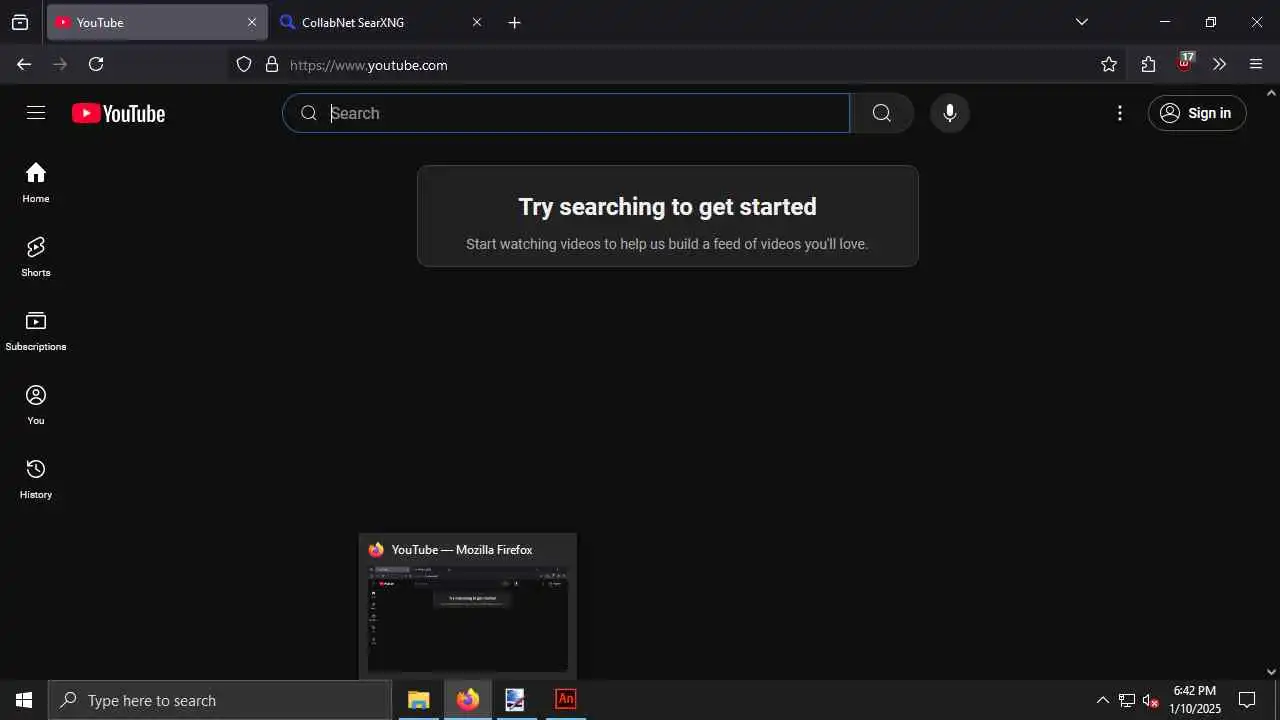Open the YouTube hamburger guide menu

[36, 113]
